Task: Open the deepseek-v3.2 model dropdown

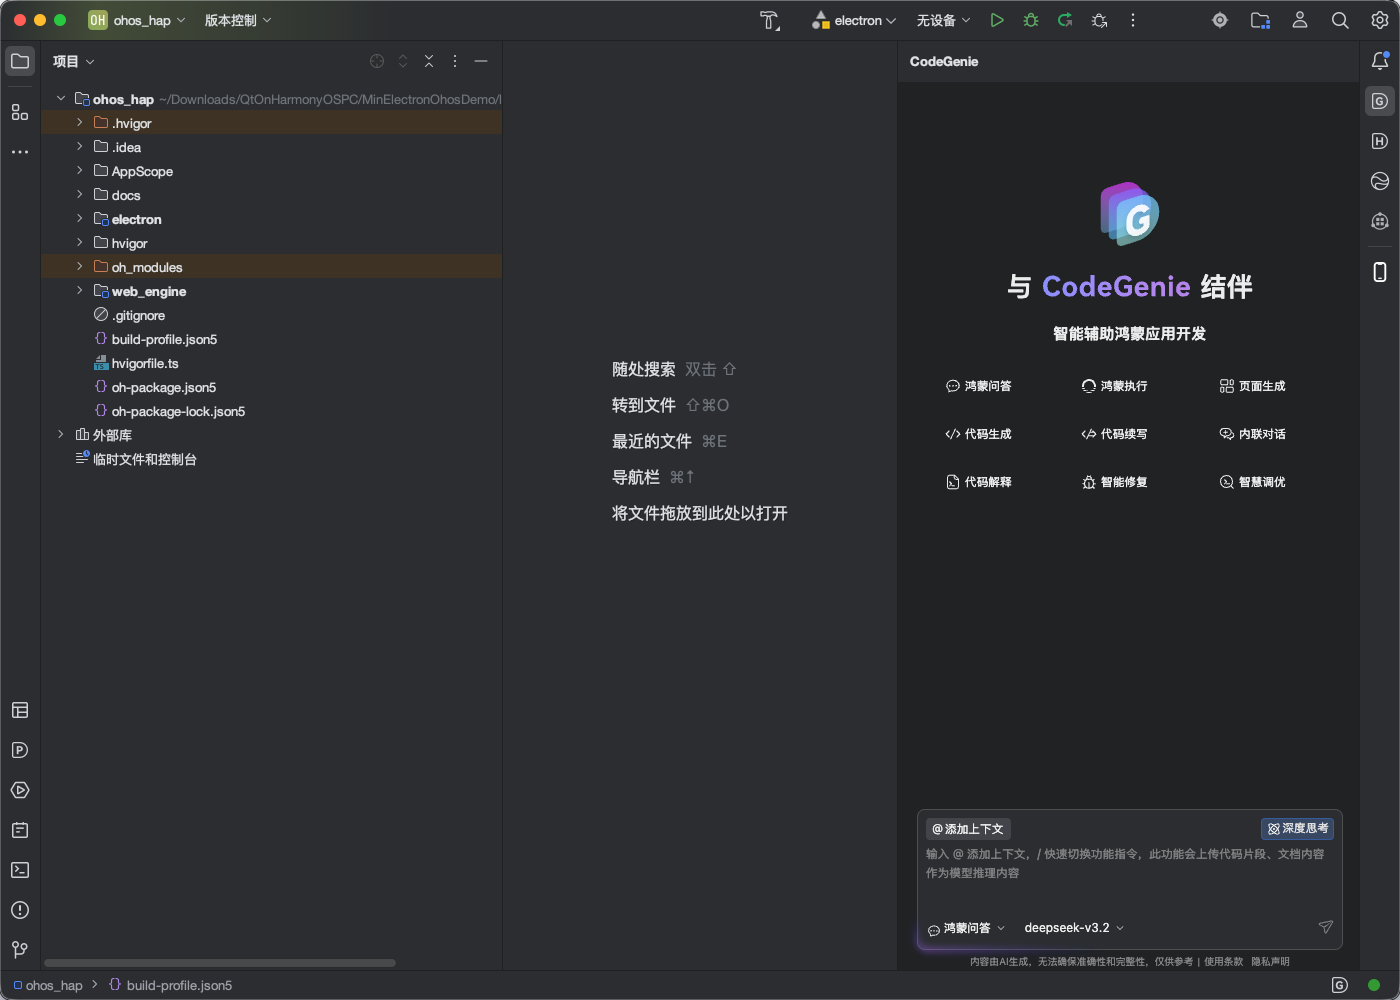Action: (1074, 928)
